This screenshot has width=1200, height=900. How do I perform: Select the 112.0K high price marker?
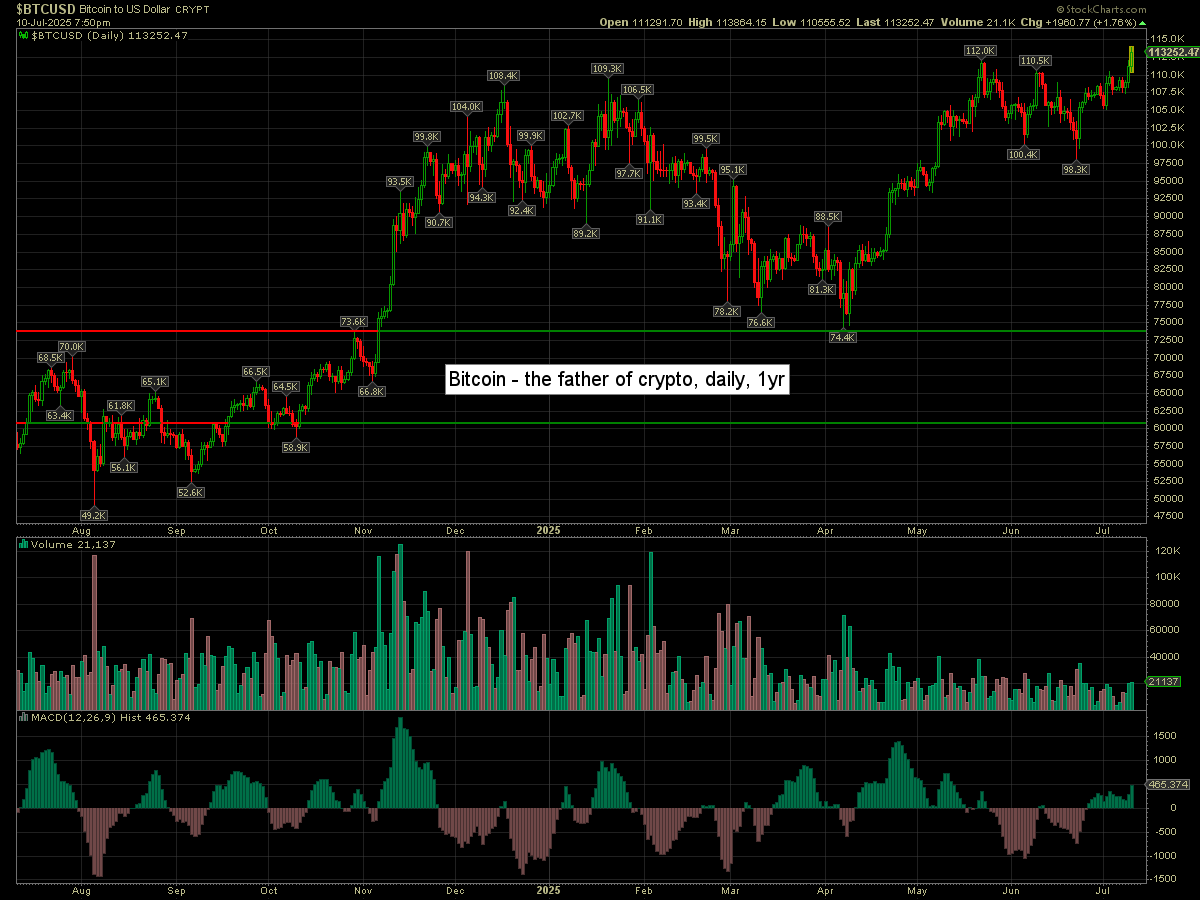[980, 50]
